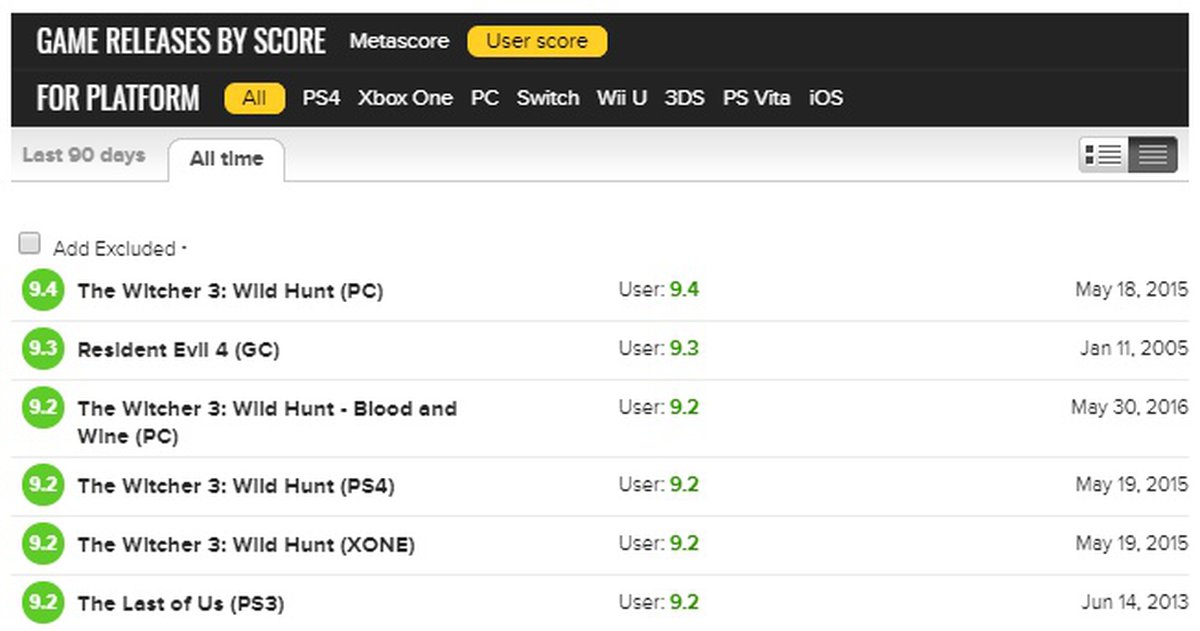Open Resident Evil 4 (GC) game page
The height and width of the screenshot is (631, 1200).
(178, 350)
